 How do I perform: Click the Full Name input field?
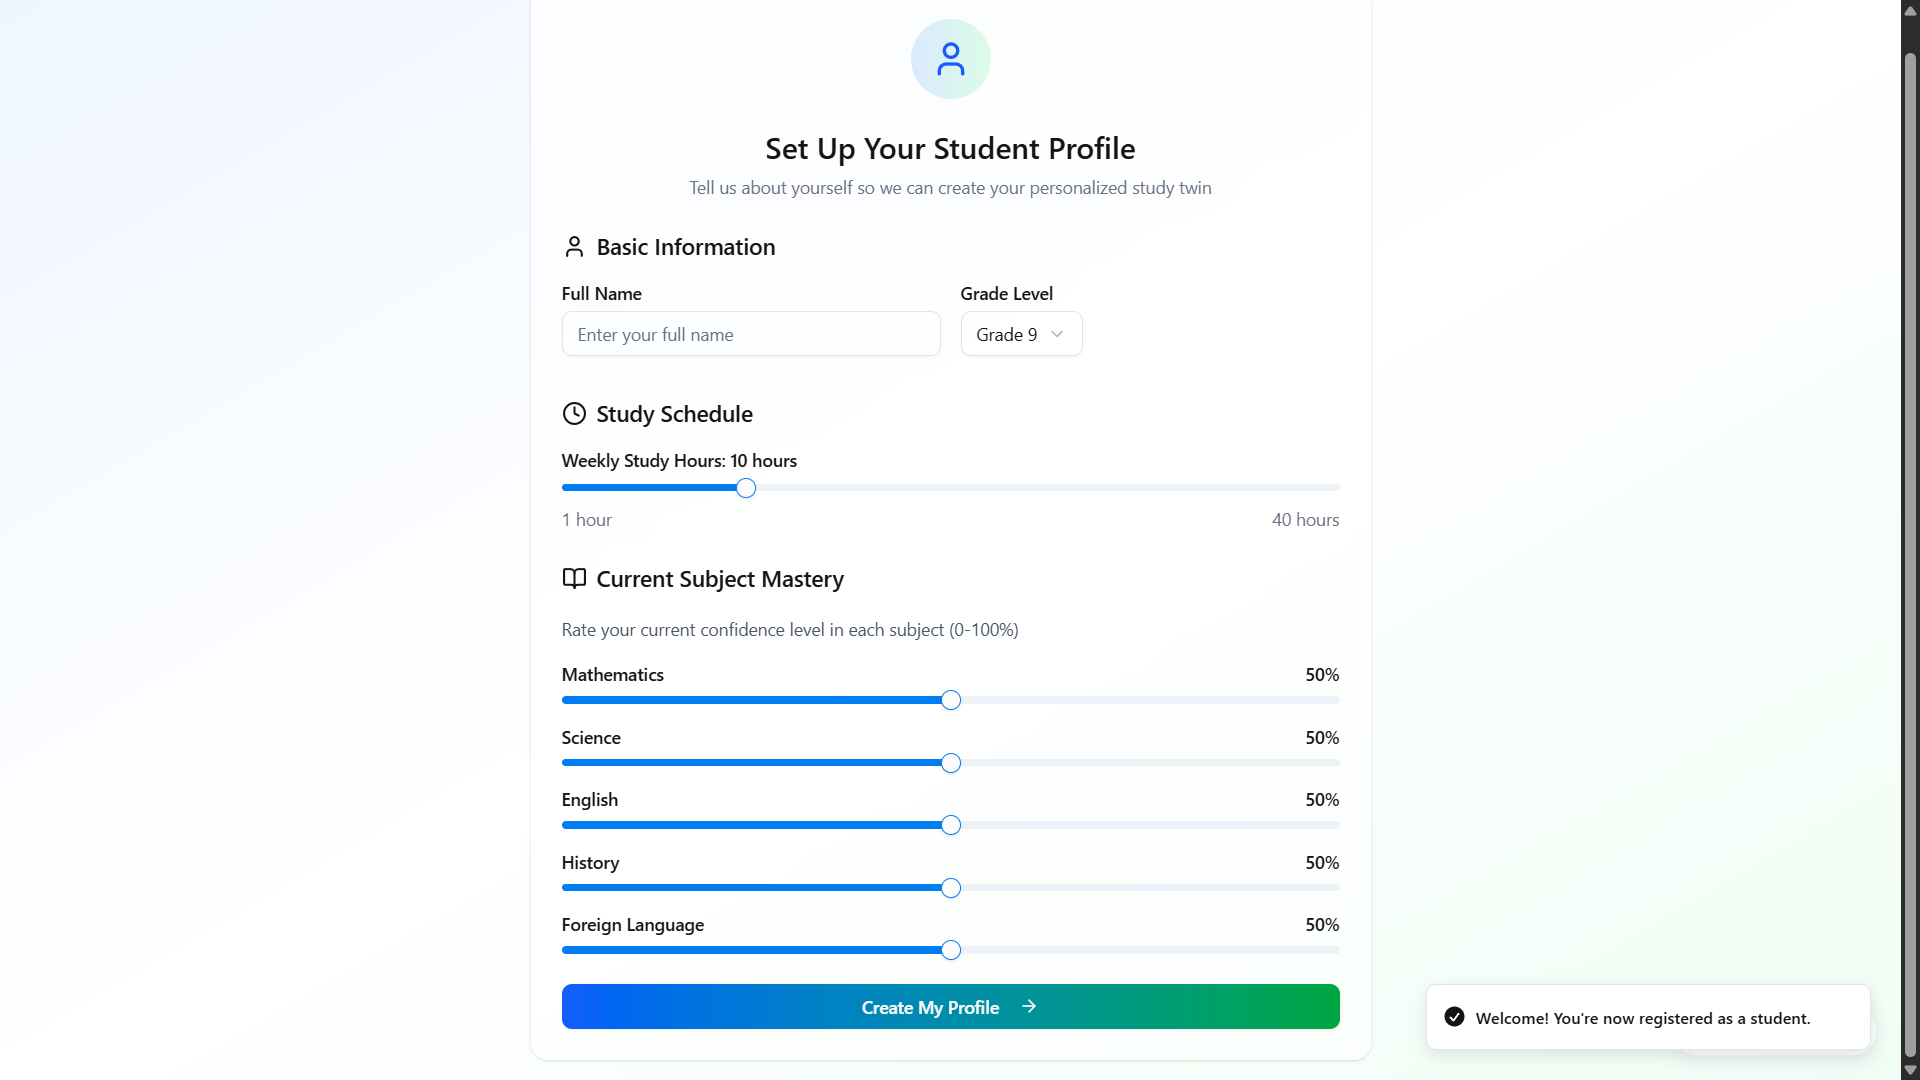pos(750,334)
